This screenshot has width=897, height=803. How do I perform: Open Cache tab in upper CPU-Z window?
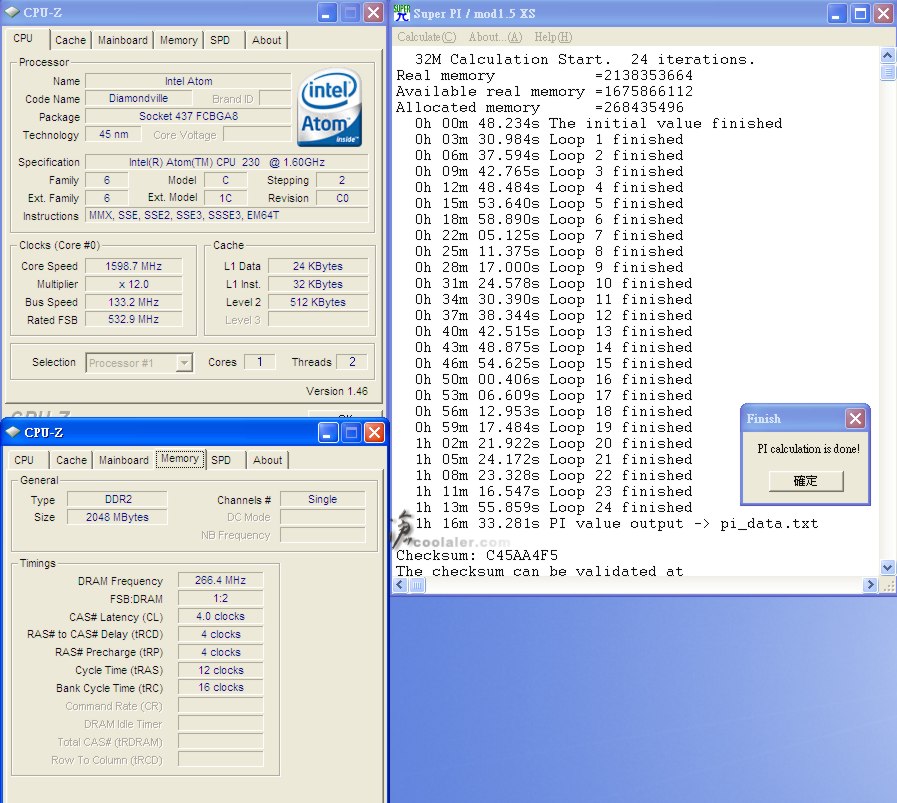tap(70, 40)
